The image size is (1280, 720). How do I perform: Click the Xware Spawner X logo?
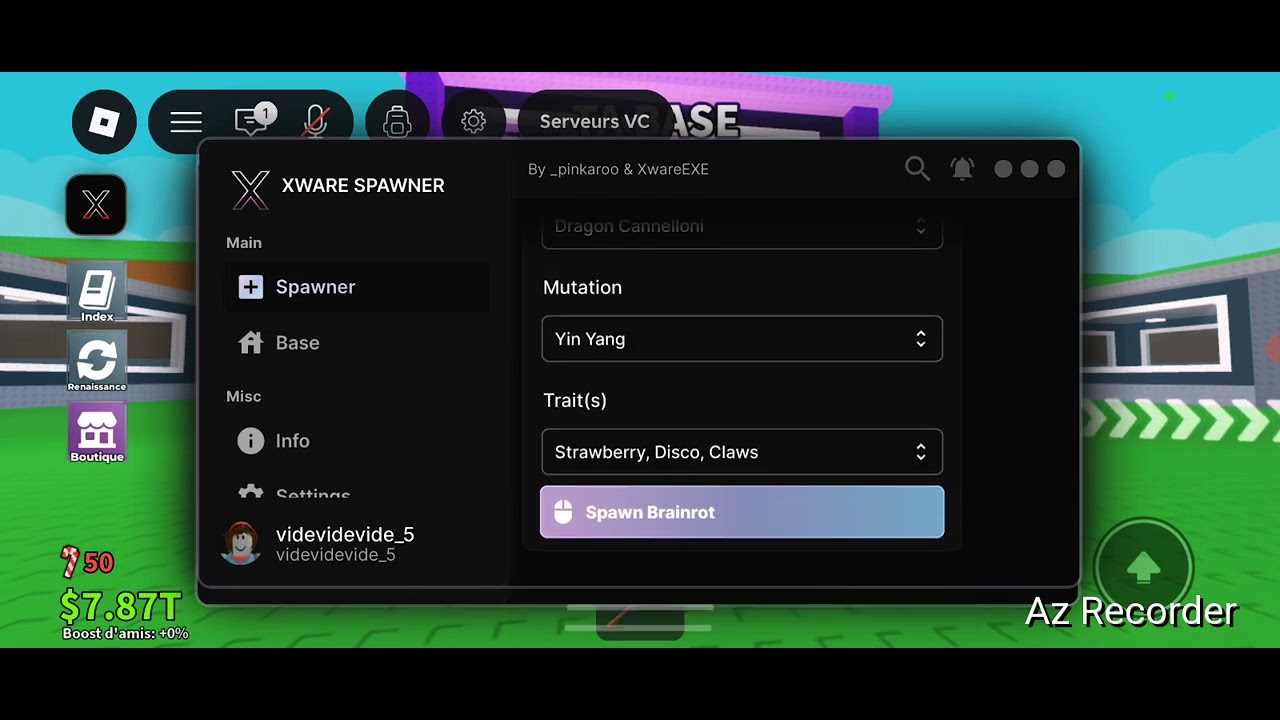click(x=250, y=188)
